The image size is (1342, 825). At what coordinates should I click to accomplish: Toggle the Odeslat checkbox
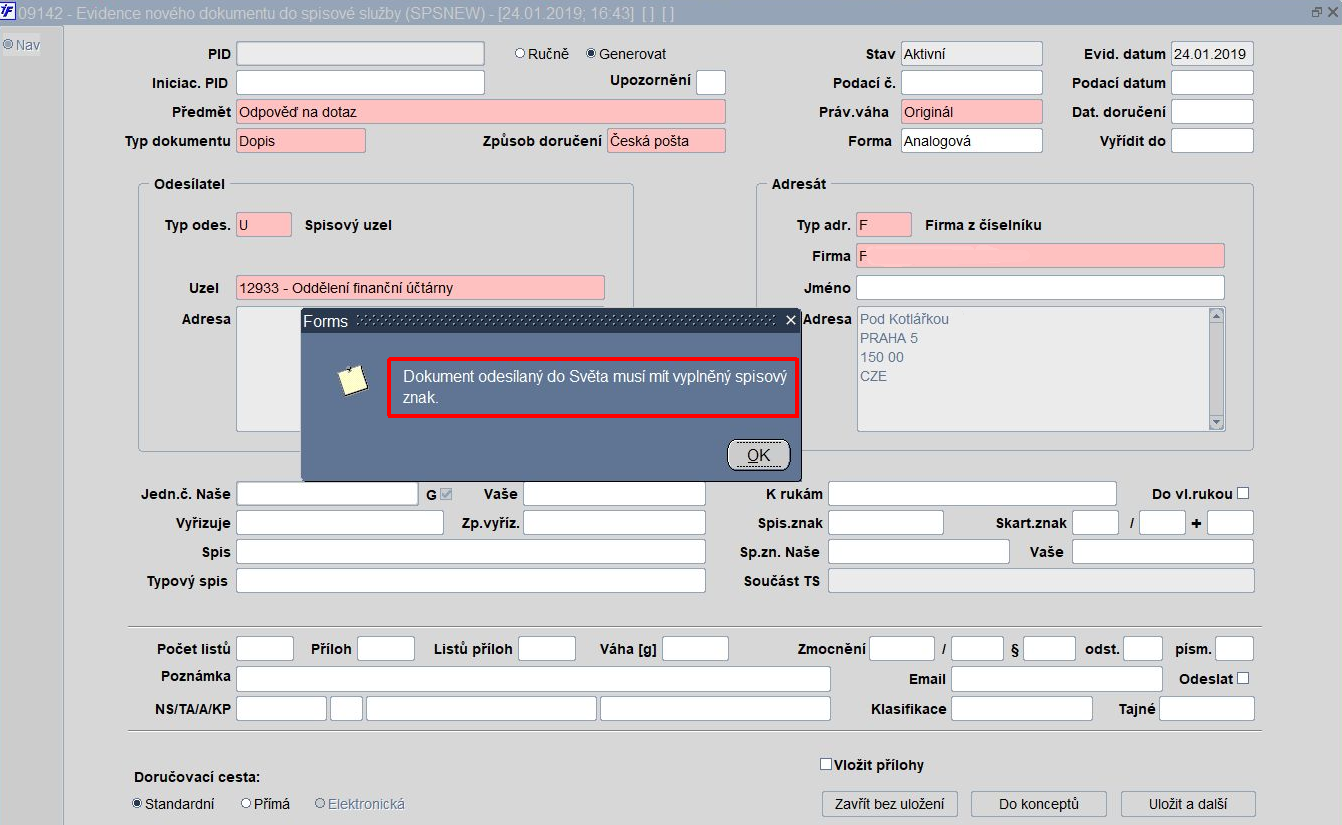point(1243,678)
